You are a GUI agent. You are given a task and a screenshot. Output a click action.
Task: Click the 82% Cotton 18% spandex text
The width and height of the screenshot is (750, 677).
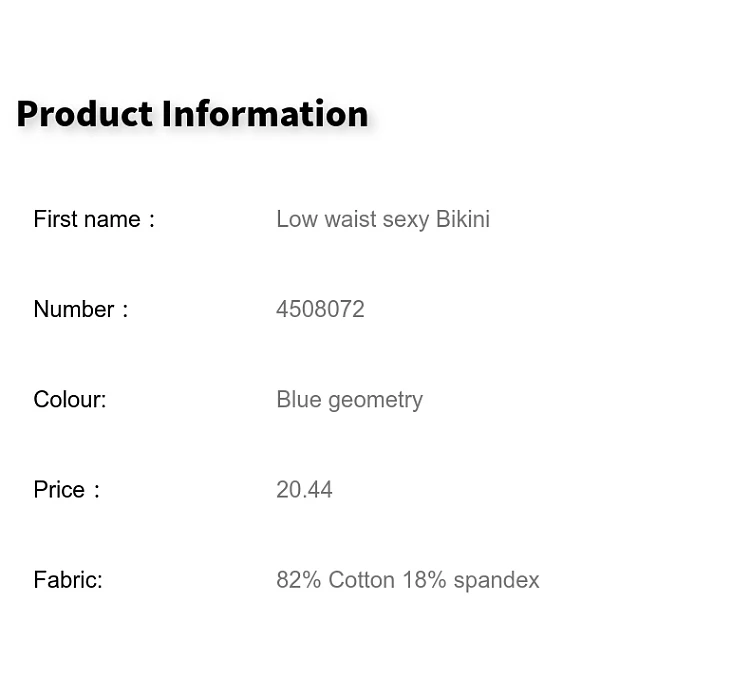408,580
